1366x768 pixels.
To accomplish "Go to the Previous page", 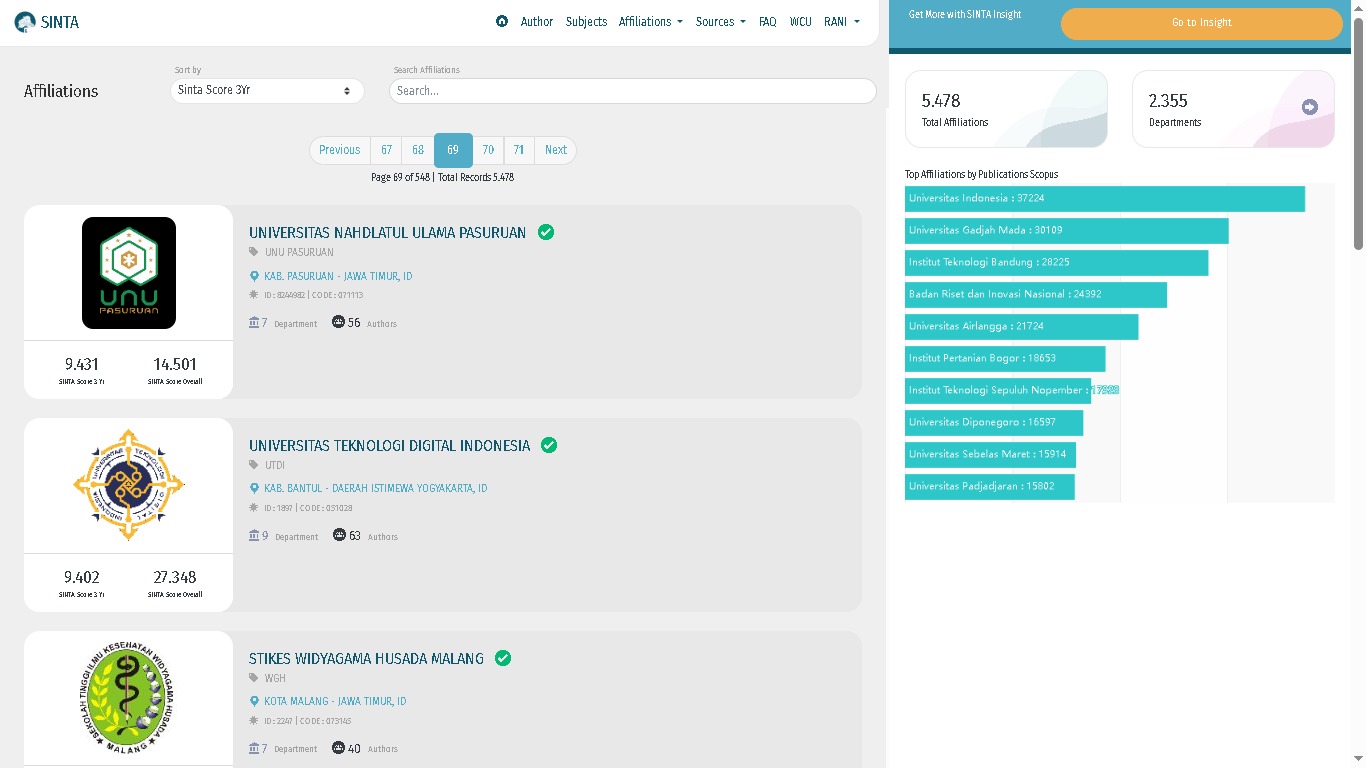I will (x=340, y=150).
